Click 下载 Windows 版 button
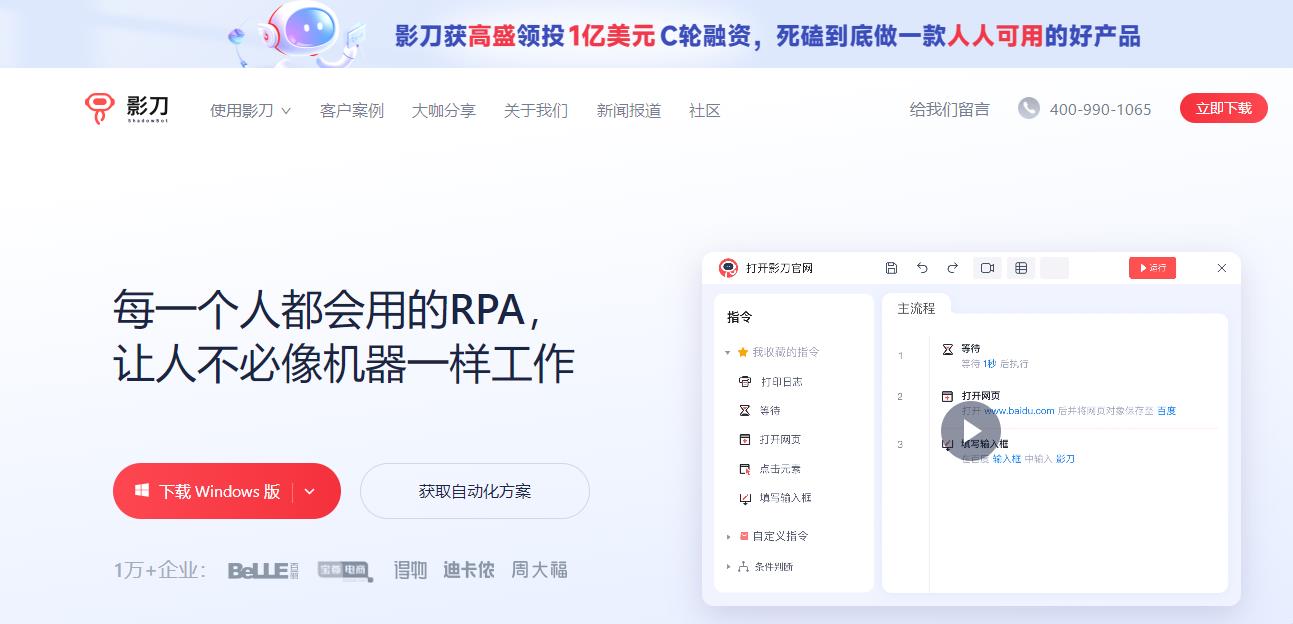Image resolution: width=1293 pixels, height=624 pixels. [x=227, y=491]
